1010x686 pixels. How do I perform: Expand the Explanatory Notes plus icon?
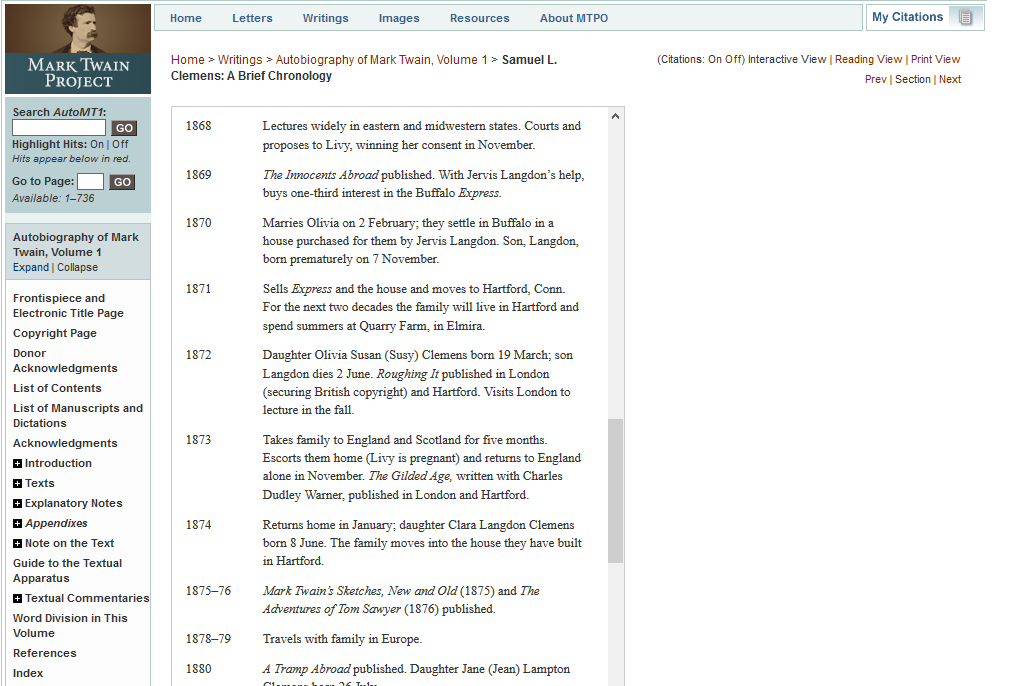pos(17,503)
